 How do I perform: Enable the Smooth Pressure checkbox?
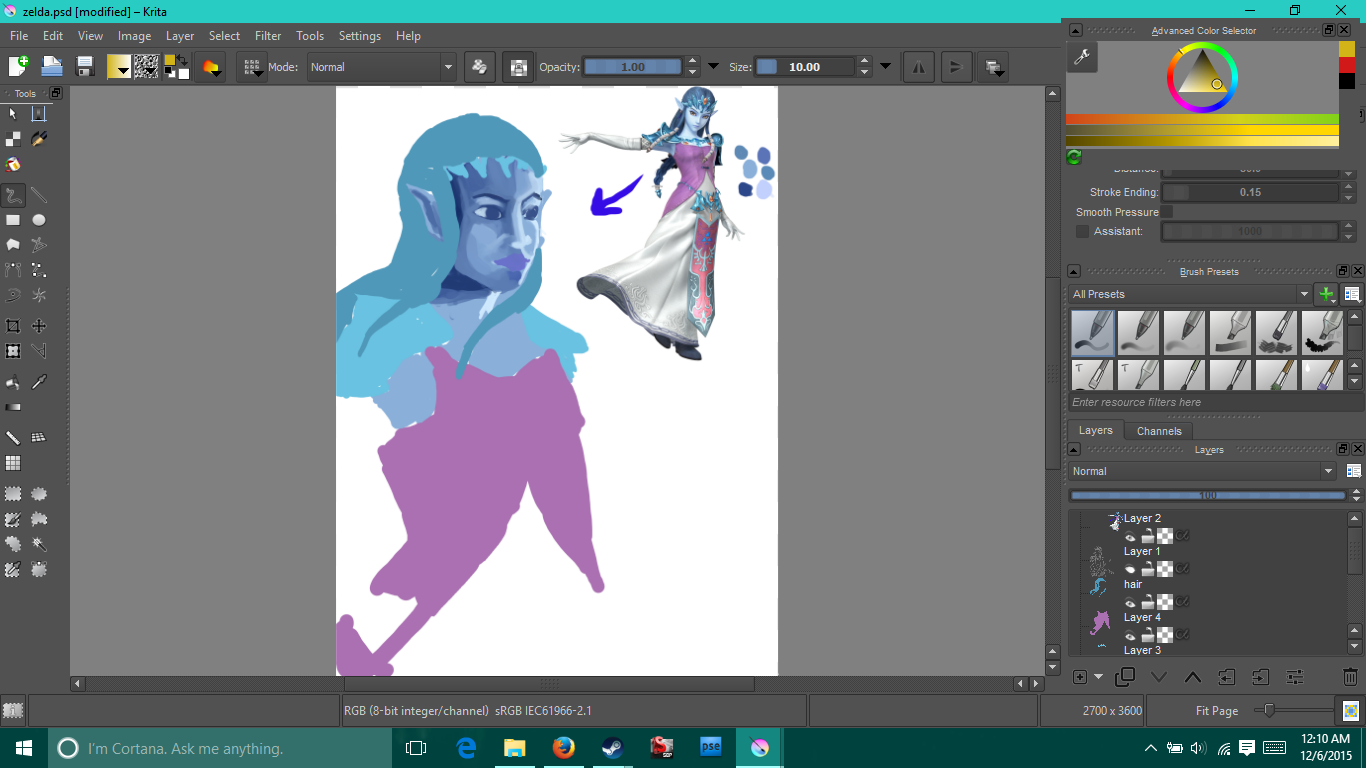click(1166, 212)
